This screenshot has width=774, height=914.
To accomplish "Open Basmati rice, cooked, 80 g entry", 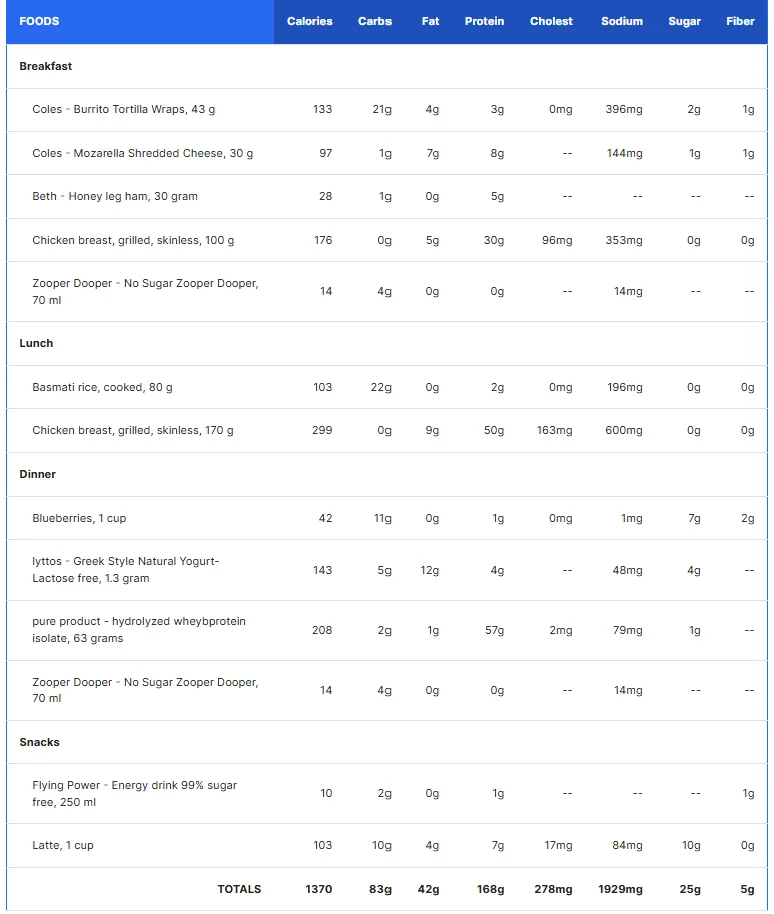I will click(x=103, y=387).
